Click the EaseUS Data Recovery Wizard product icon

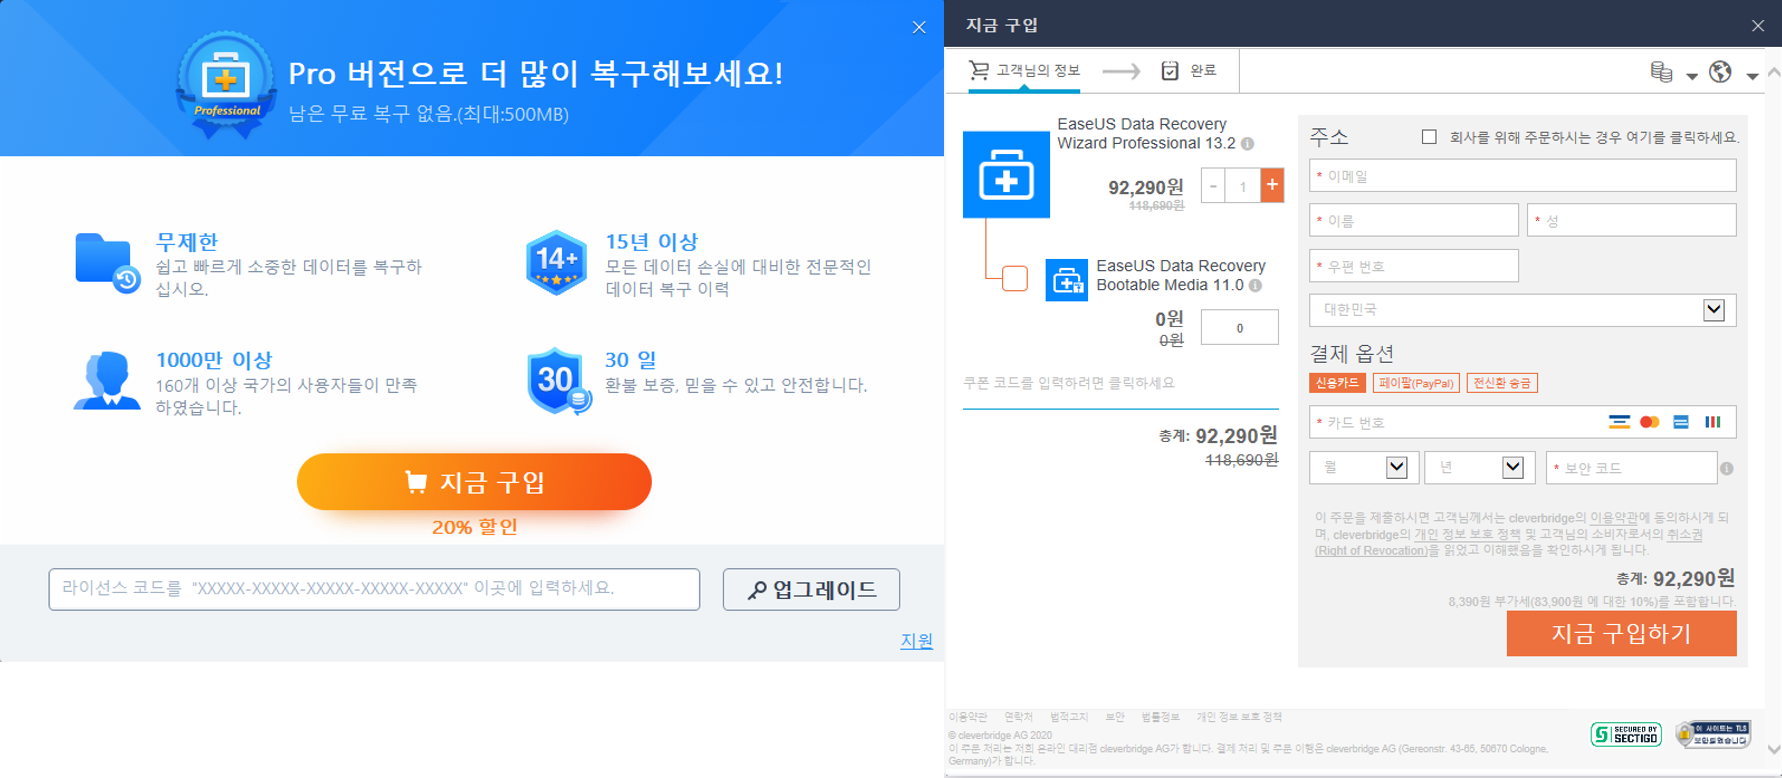point(1006,175)
